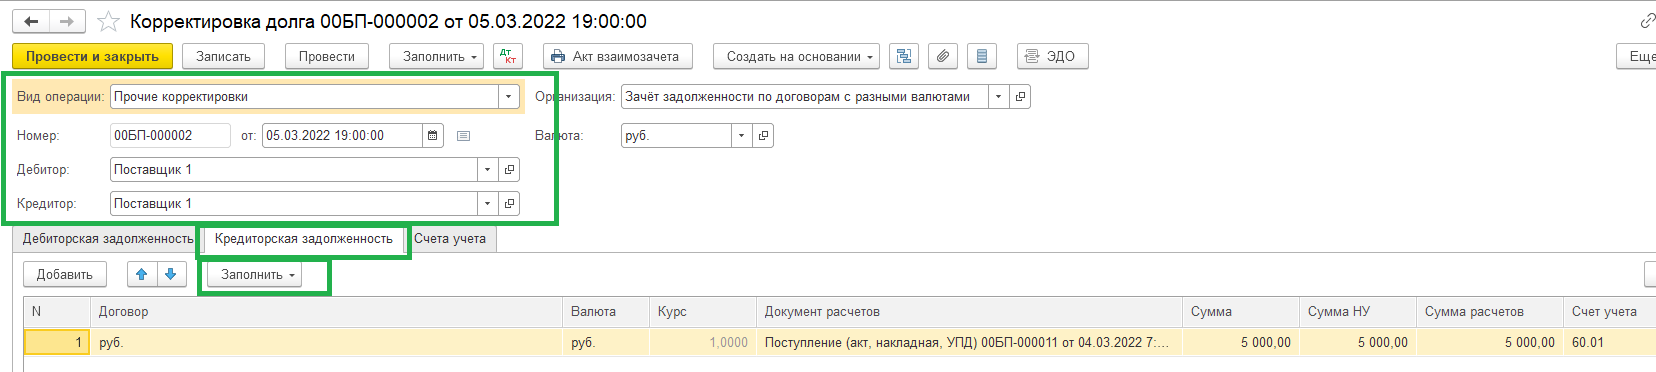Select the Курс cell 1,0000
The width and height of the screenshot is (1656, 372).
pyautogui.click(x=703, y=342)
